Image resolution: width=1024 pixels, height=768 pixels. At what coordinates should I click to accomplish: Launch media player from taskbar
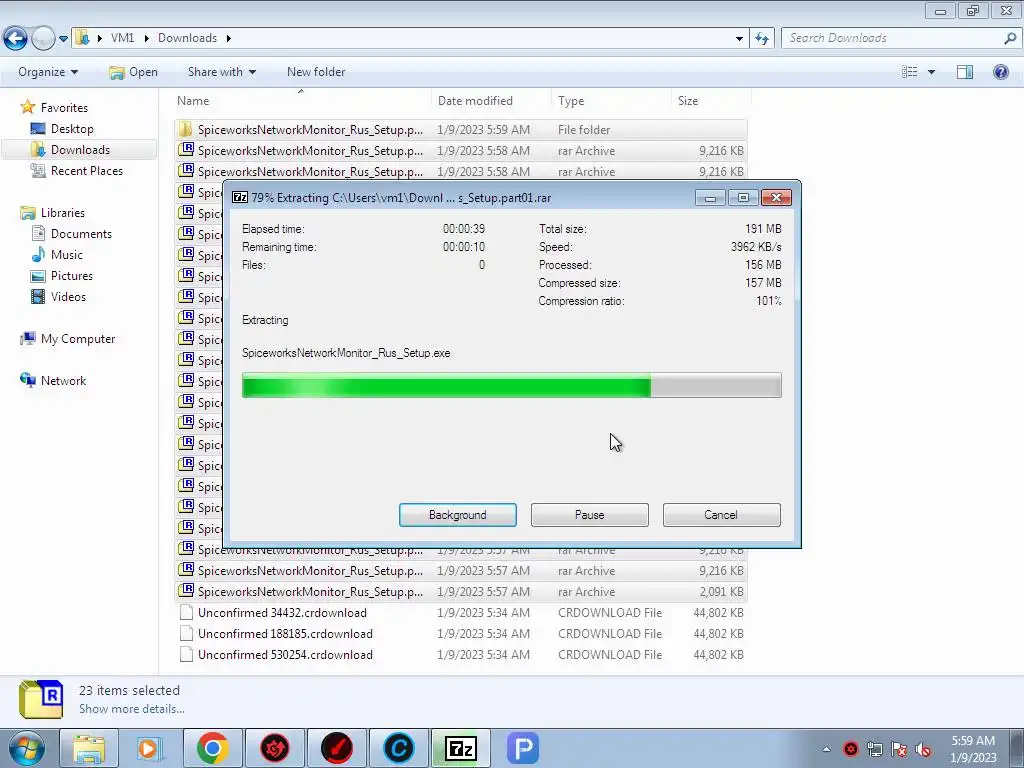(x=150, y=748)
